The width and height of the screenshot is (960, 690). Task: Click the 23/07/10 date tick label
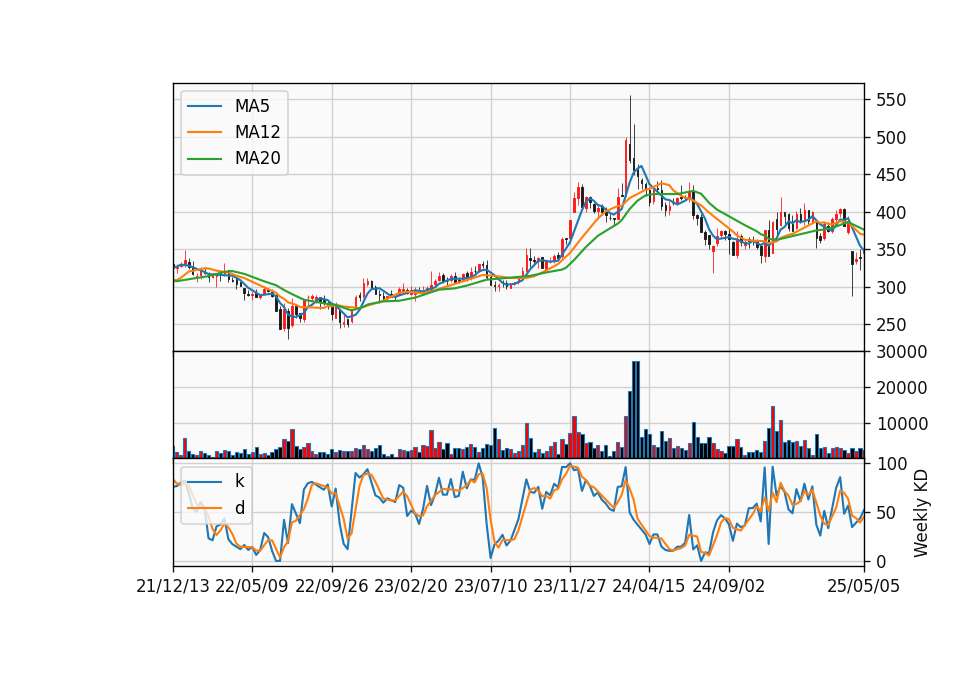490,586
